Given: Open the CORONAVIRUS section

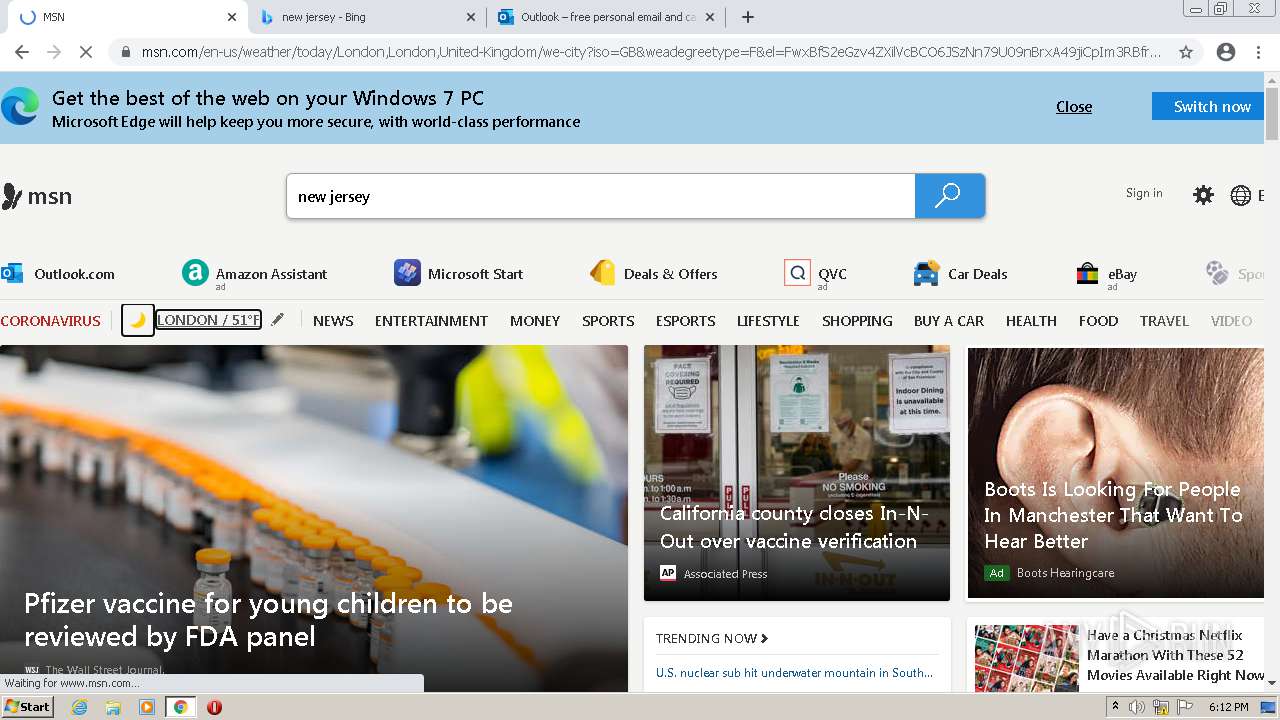Looking at the screenshot, I should [51, 321].
